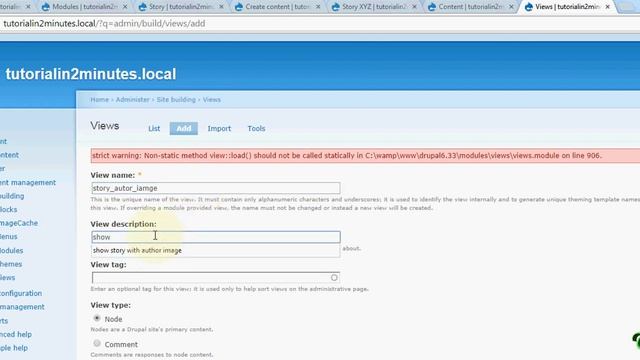
Task: Open Modules in sidebar menu
Action: [11, 251]
